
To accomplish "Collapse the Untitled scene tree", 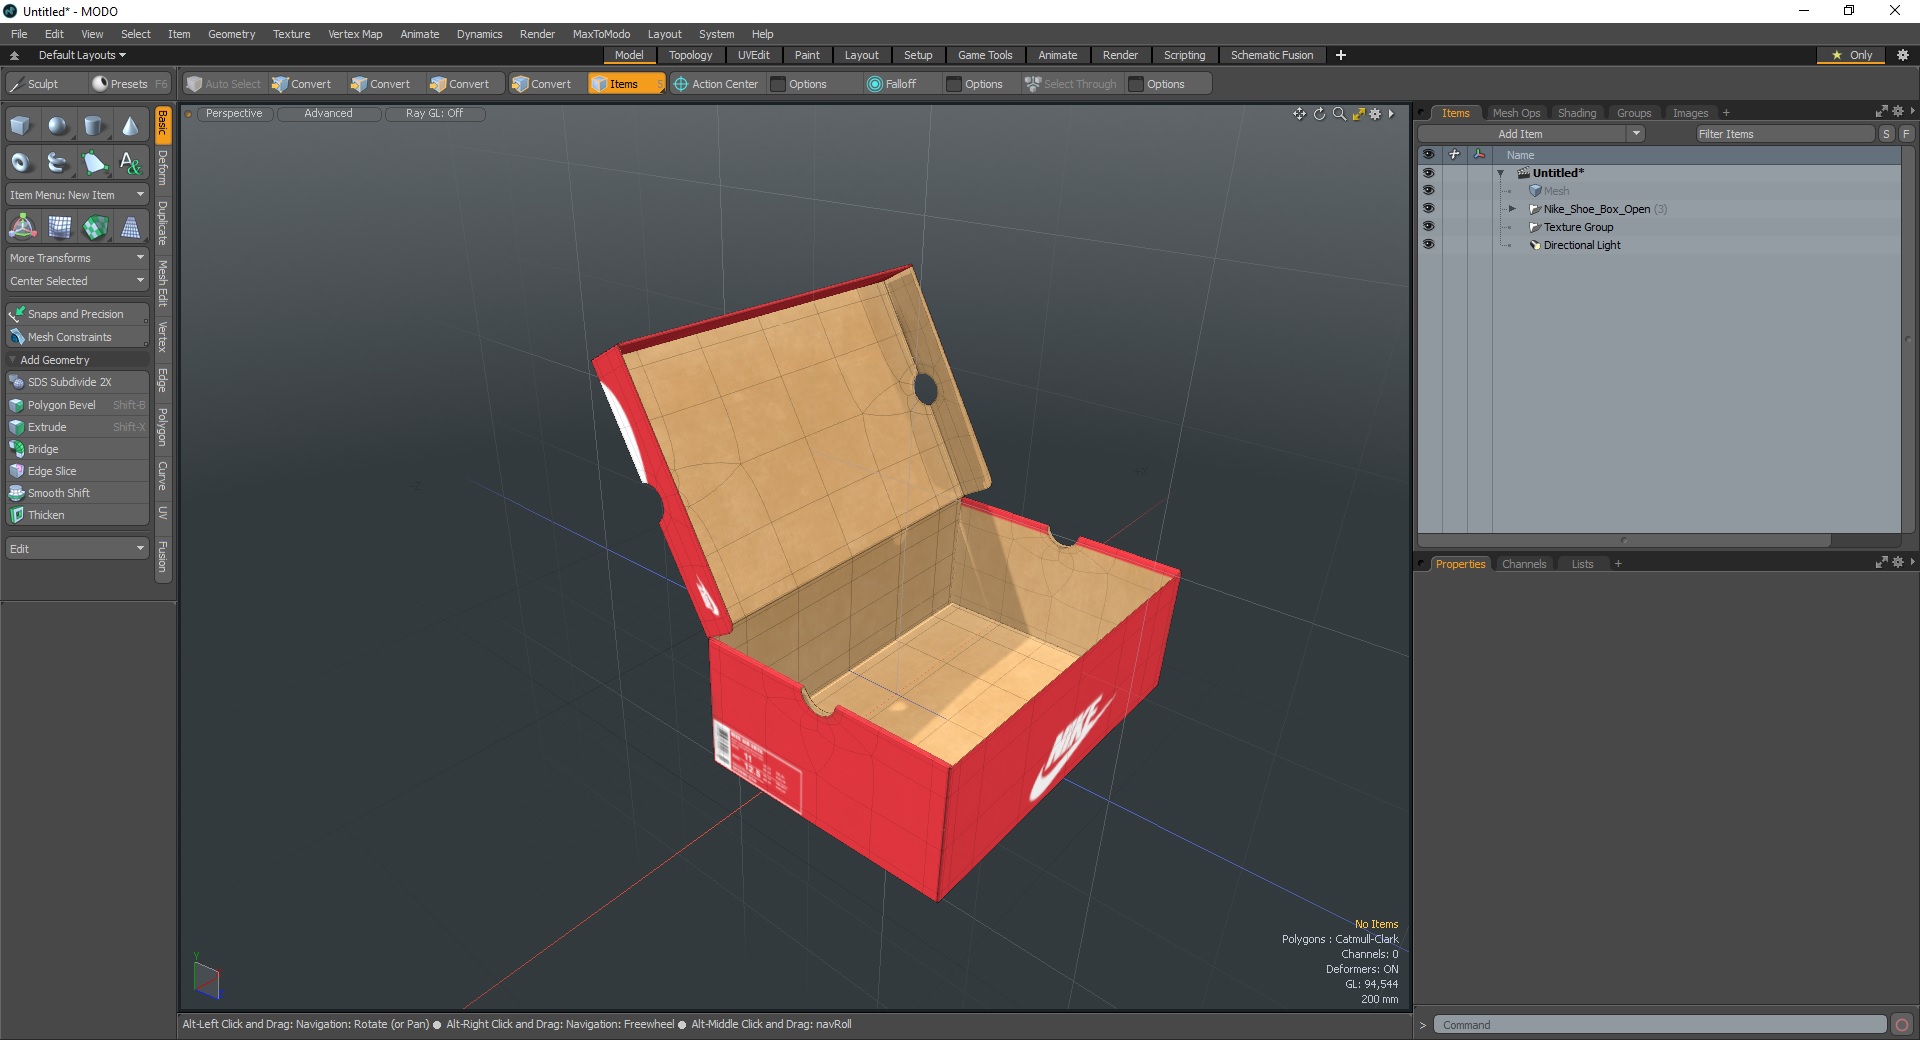I will (x=1500, y=173).
